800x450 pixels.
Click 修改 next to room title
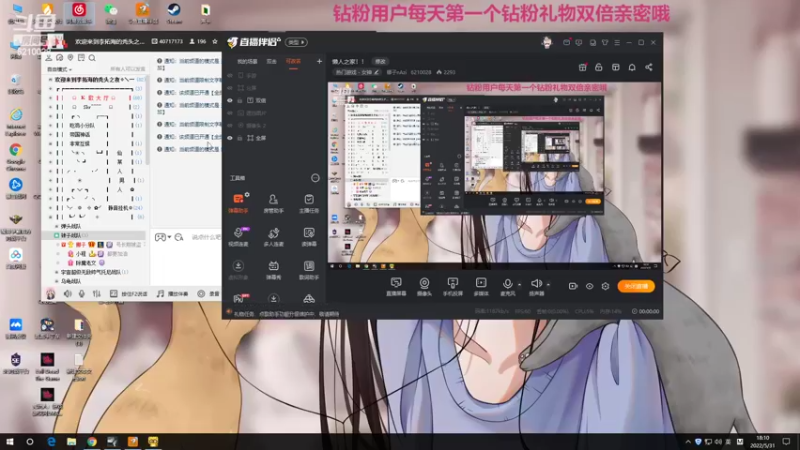click(x=380, y=62)
